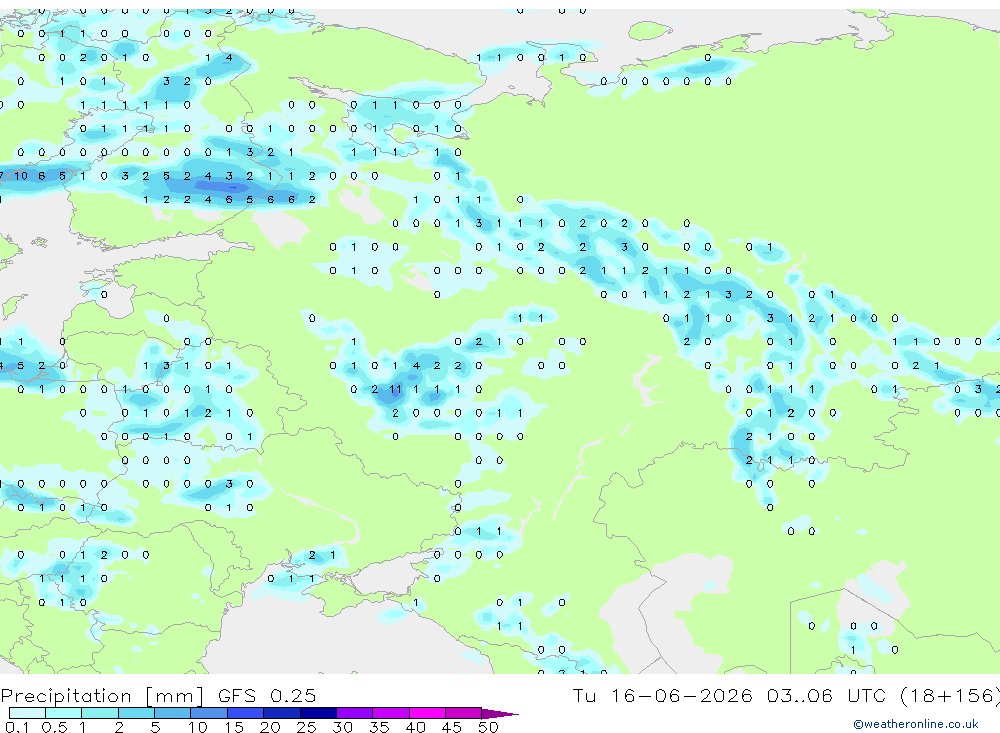Click the legend arrow tip above 50 mm
Image resolution: width=1000 pixels, height=733 pixels.
[500, 713]
